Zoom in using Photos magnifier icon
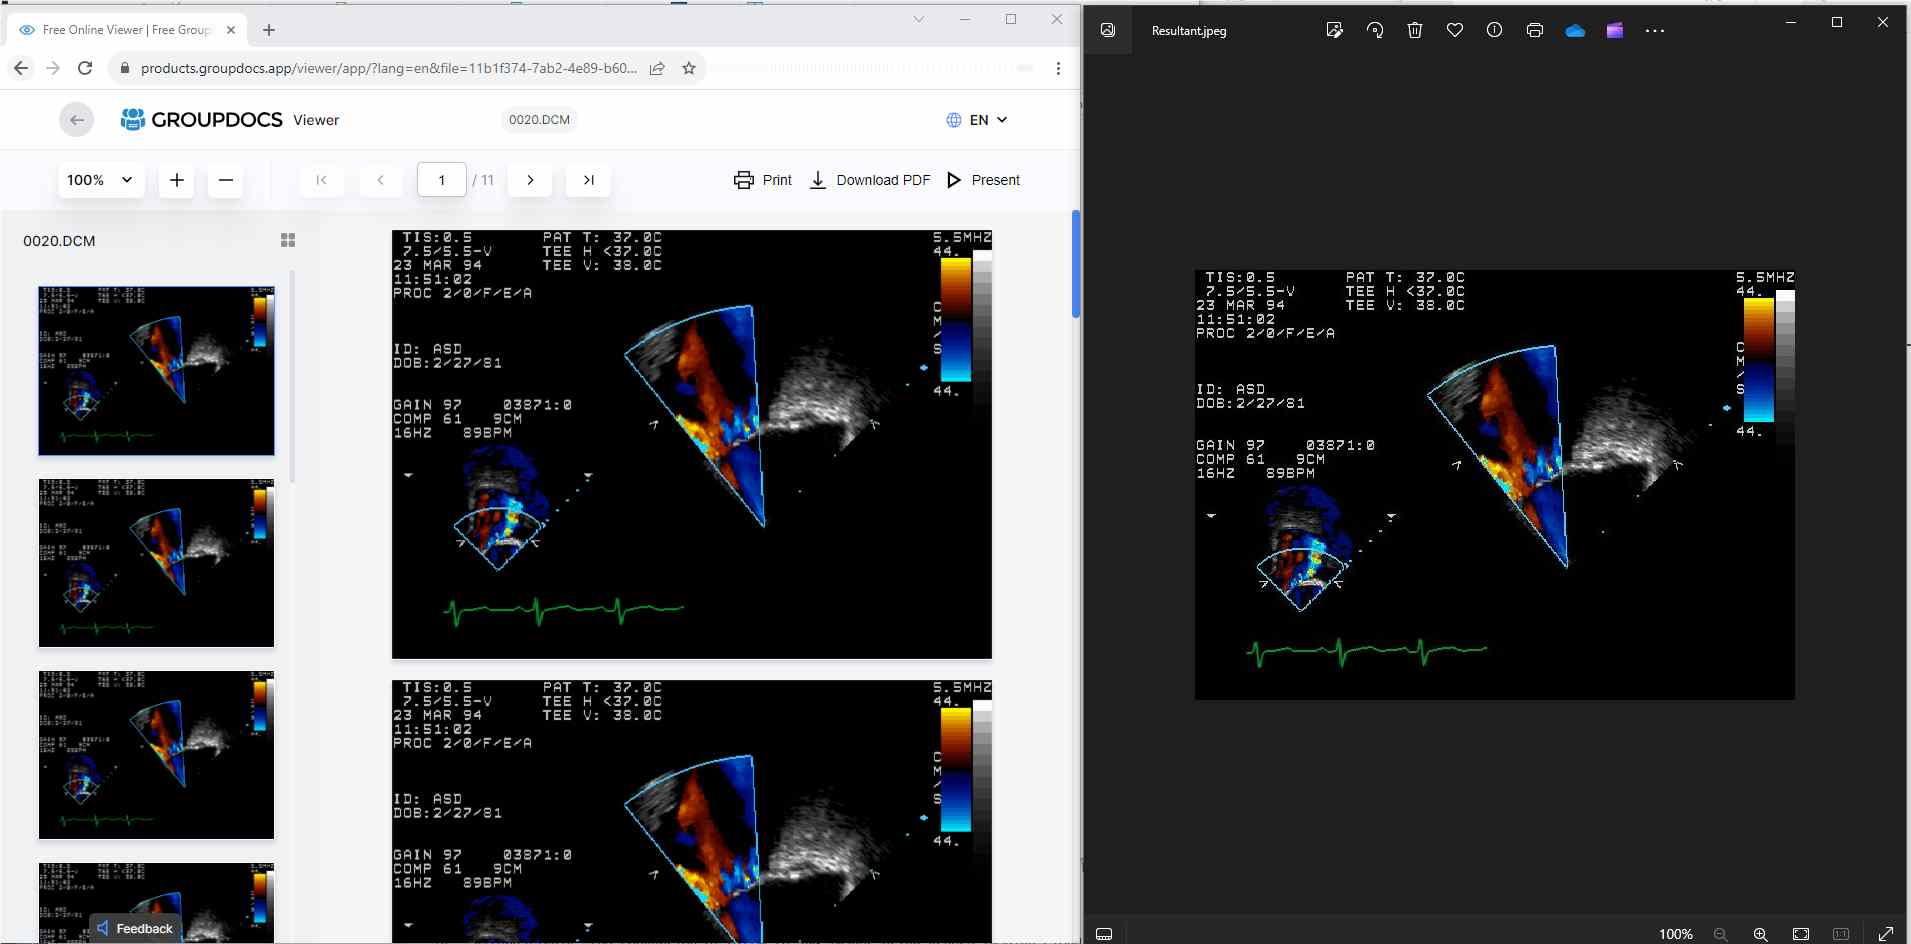 [x=1760, y=933]
